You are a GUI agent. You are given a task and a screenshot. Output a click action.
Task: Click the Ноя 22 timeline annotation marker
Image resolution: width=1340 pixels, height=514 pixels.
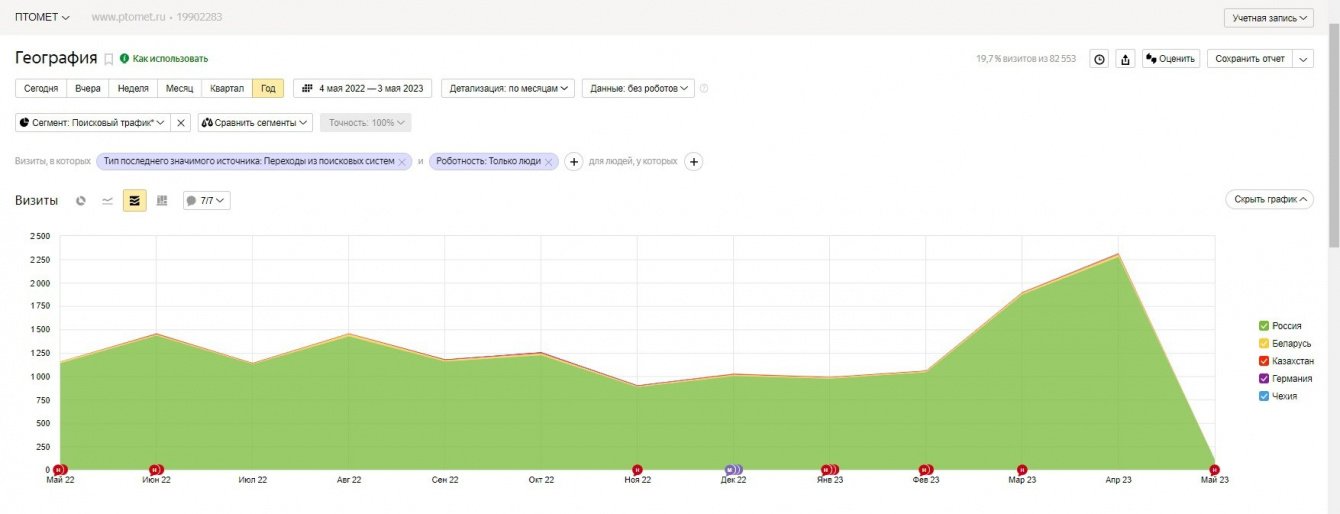tap(637, 469)
